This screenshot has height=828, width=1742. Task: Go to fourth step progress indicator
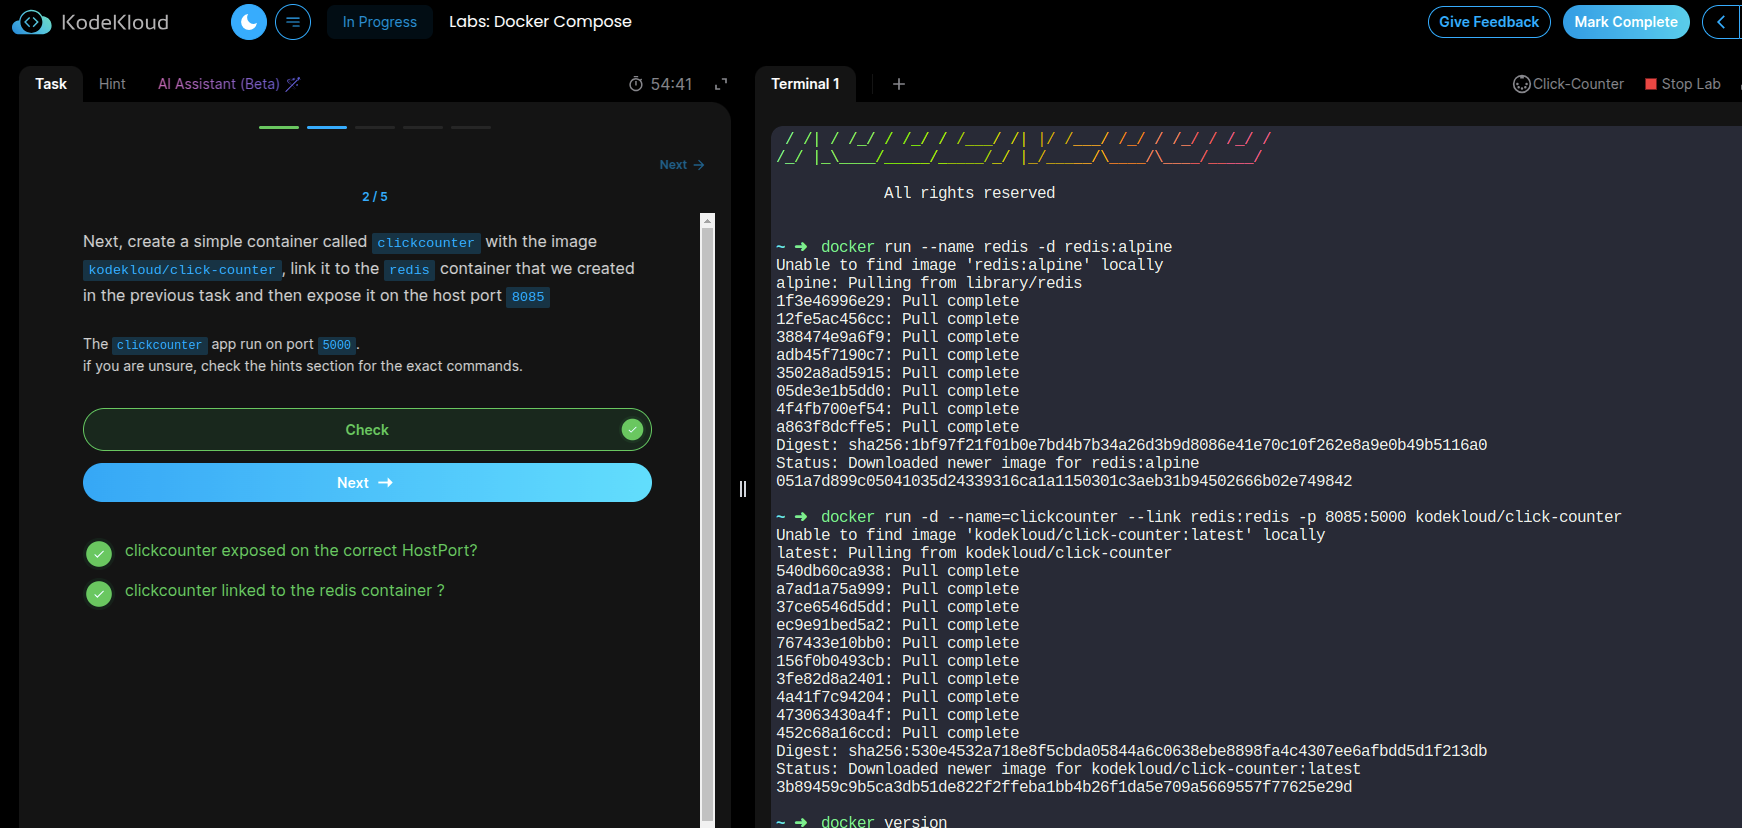pyautogui.click(x=423, y=127)
